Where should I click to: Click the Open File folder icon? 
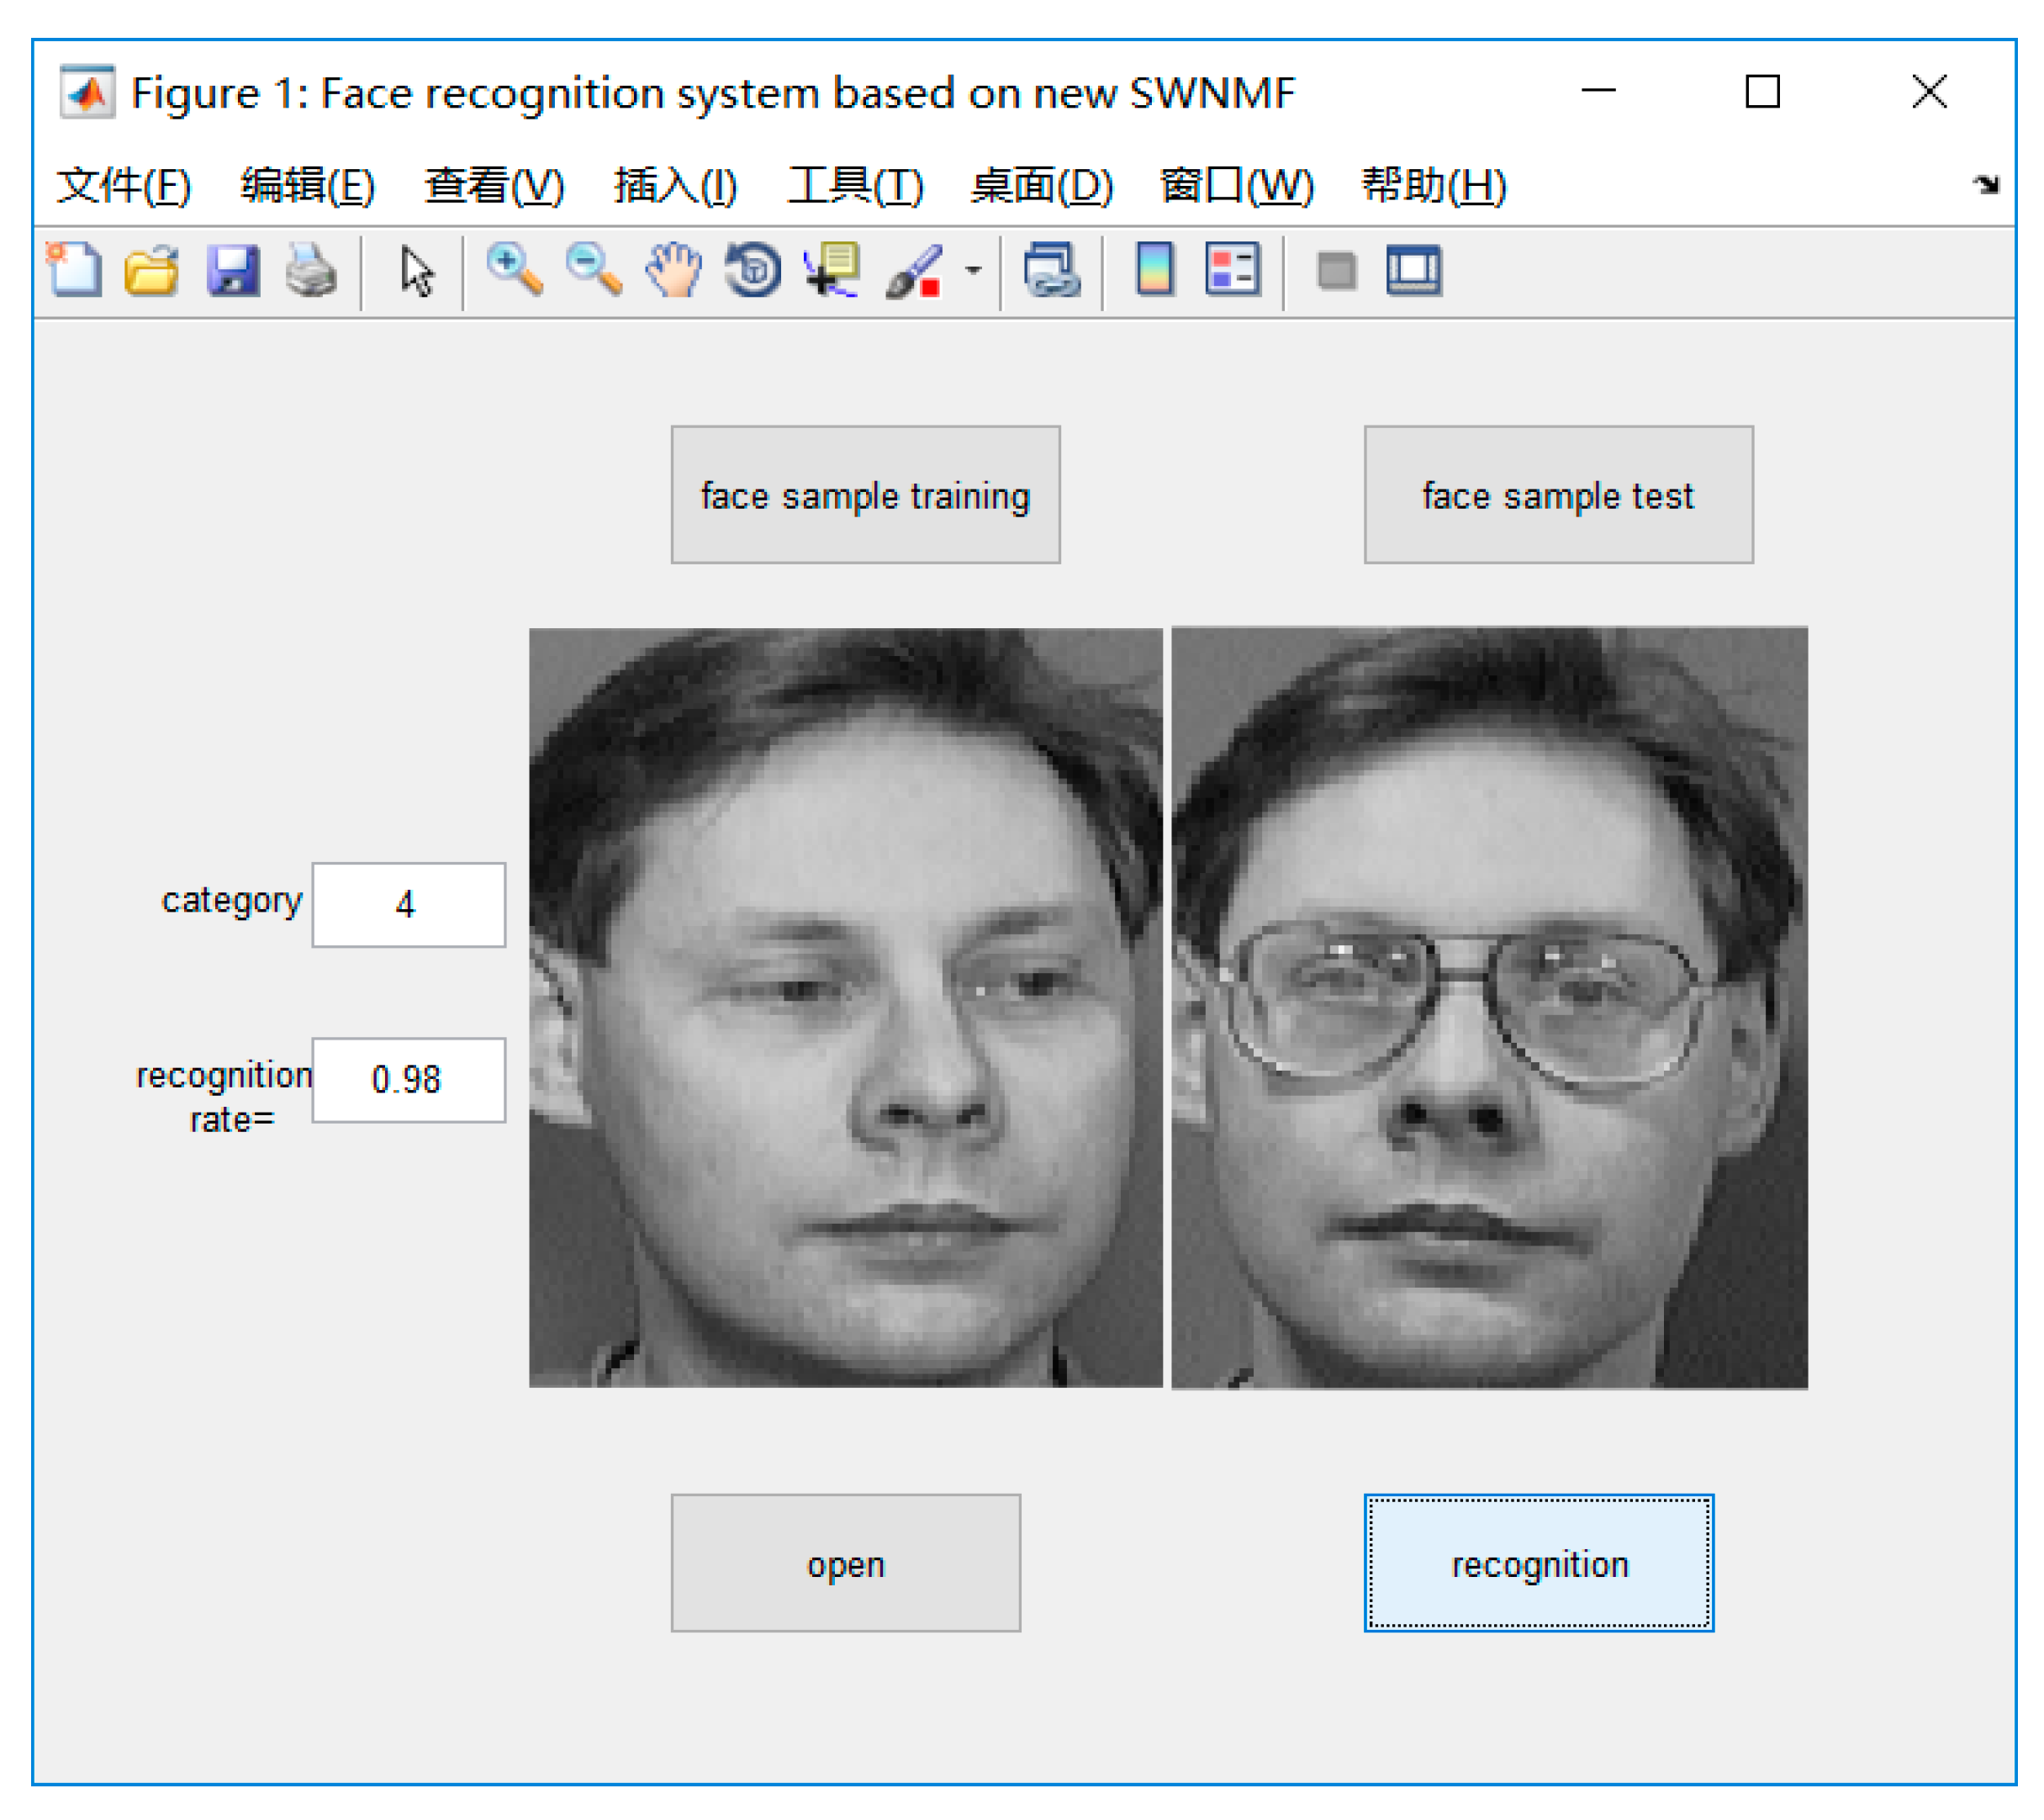(x=152, y=271)
